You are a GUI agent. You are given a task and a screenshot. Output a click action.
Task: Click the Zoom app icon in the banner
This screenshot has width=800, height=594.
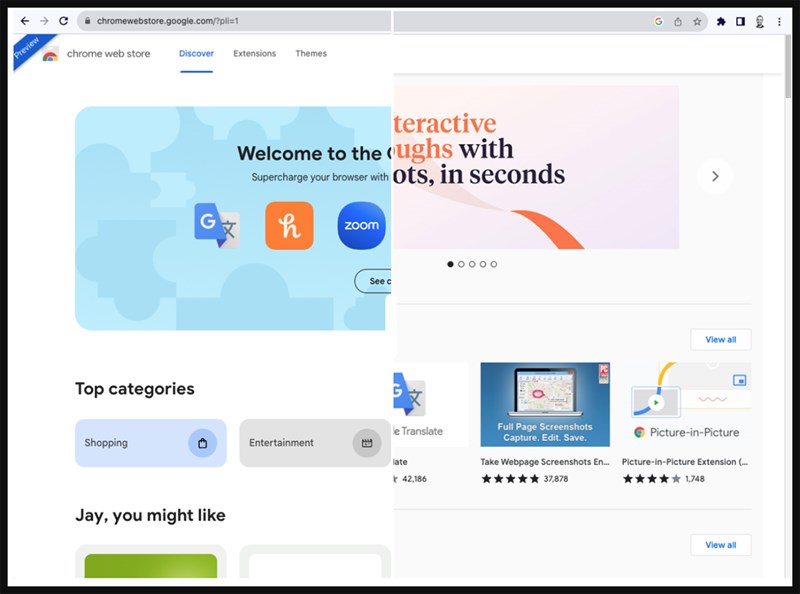pyautogui.click(x=361, y=225)
